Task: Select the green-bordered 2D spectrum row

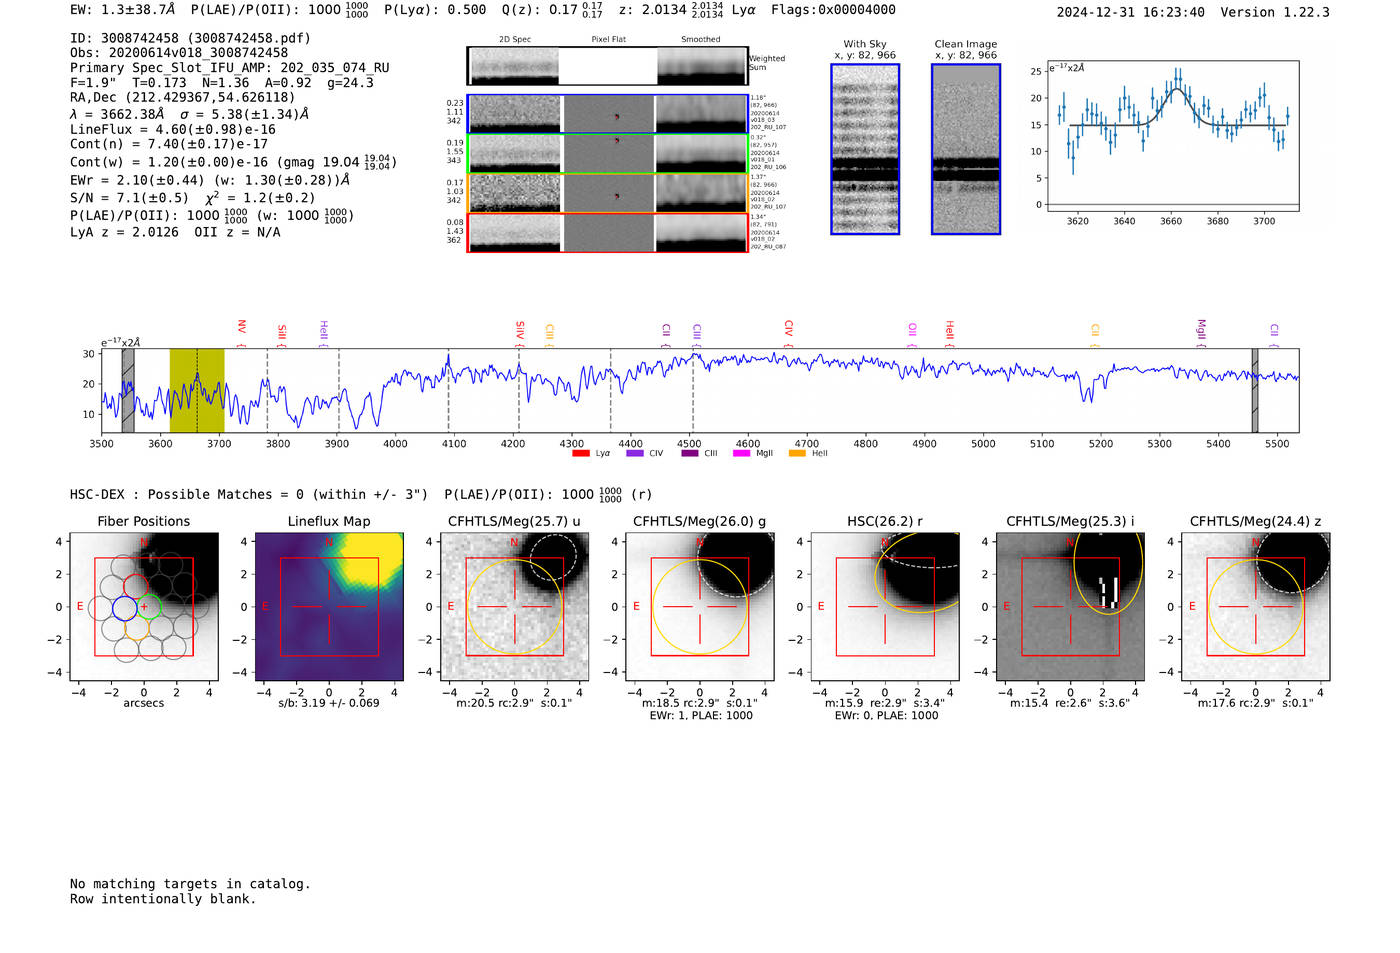Action: coord(608,153)
